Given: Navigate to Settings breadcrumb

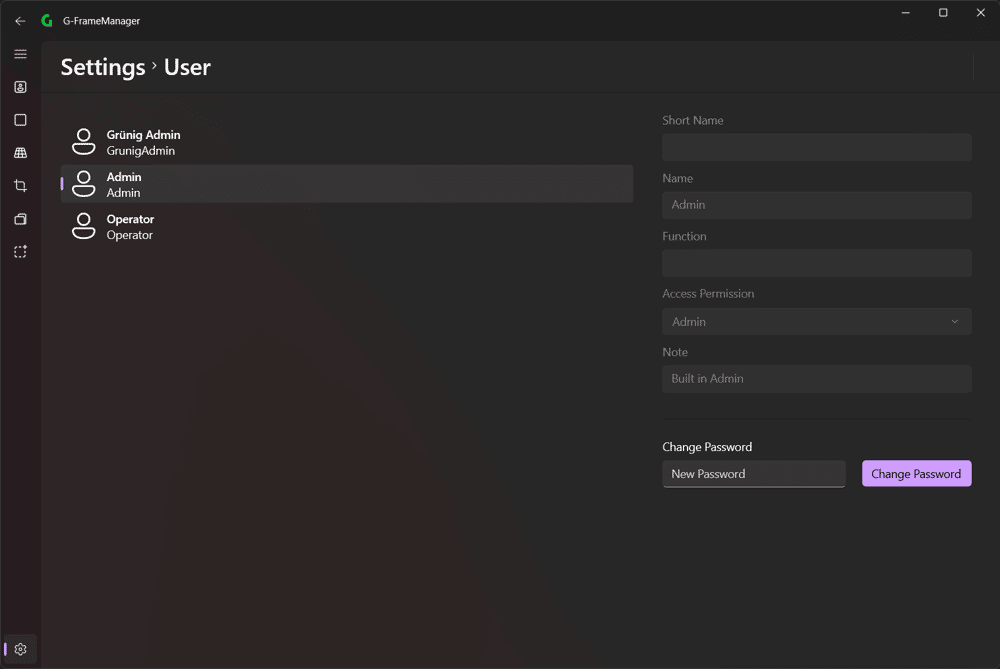Looking at the screenshot, I should pyautogui.click(x=103, y=67).
